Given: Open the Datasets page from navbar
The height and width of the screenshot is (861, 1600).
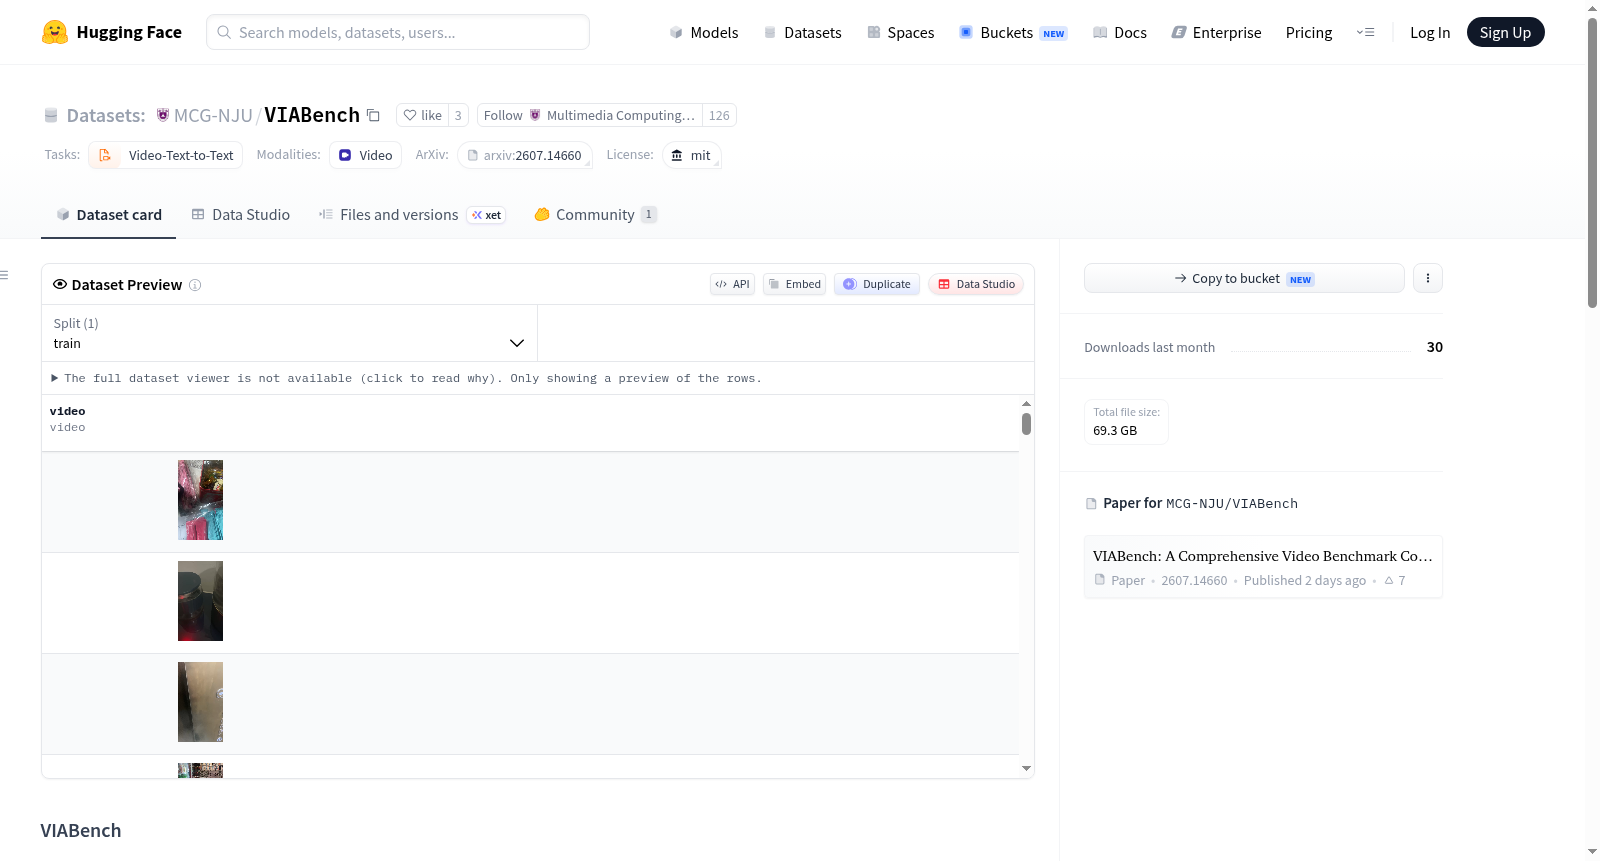Looking at the screenshot, I should (802, 32).
